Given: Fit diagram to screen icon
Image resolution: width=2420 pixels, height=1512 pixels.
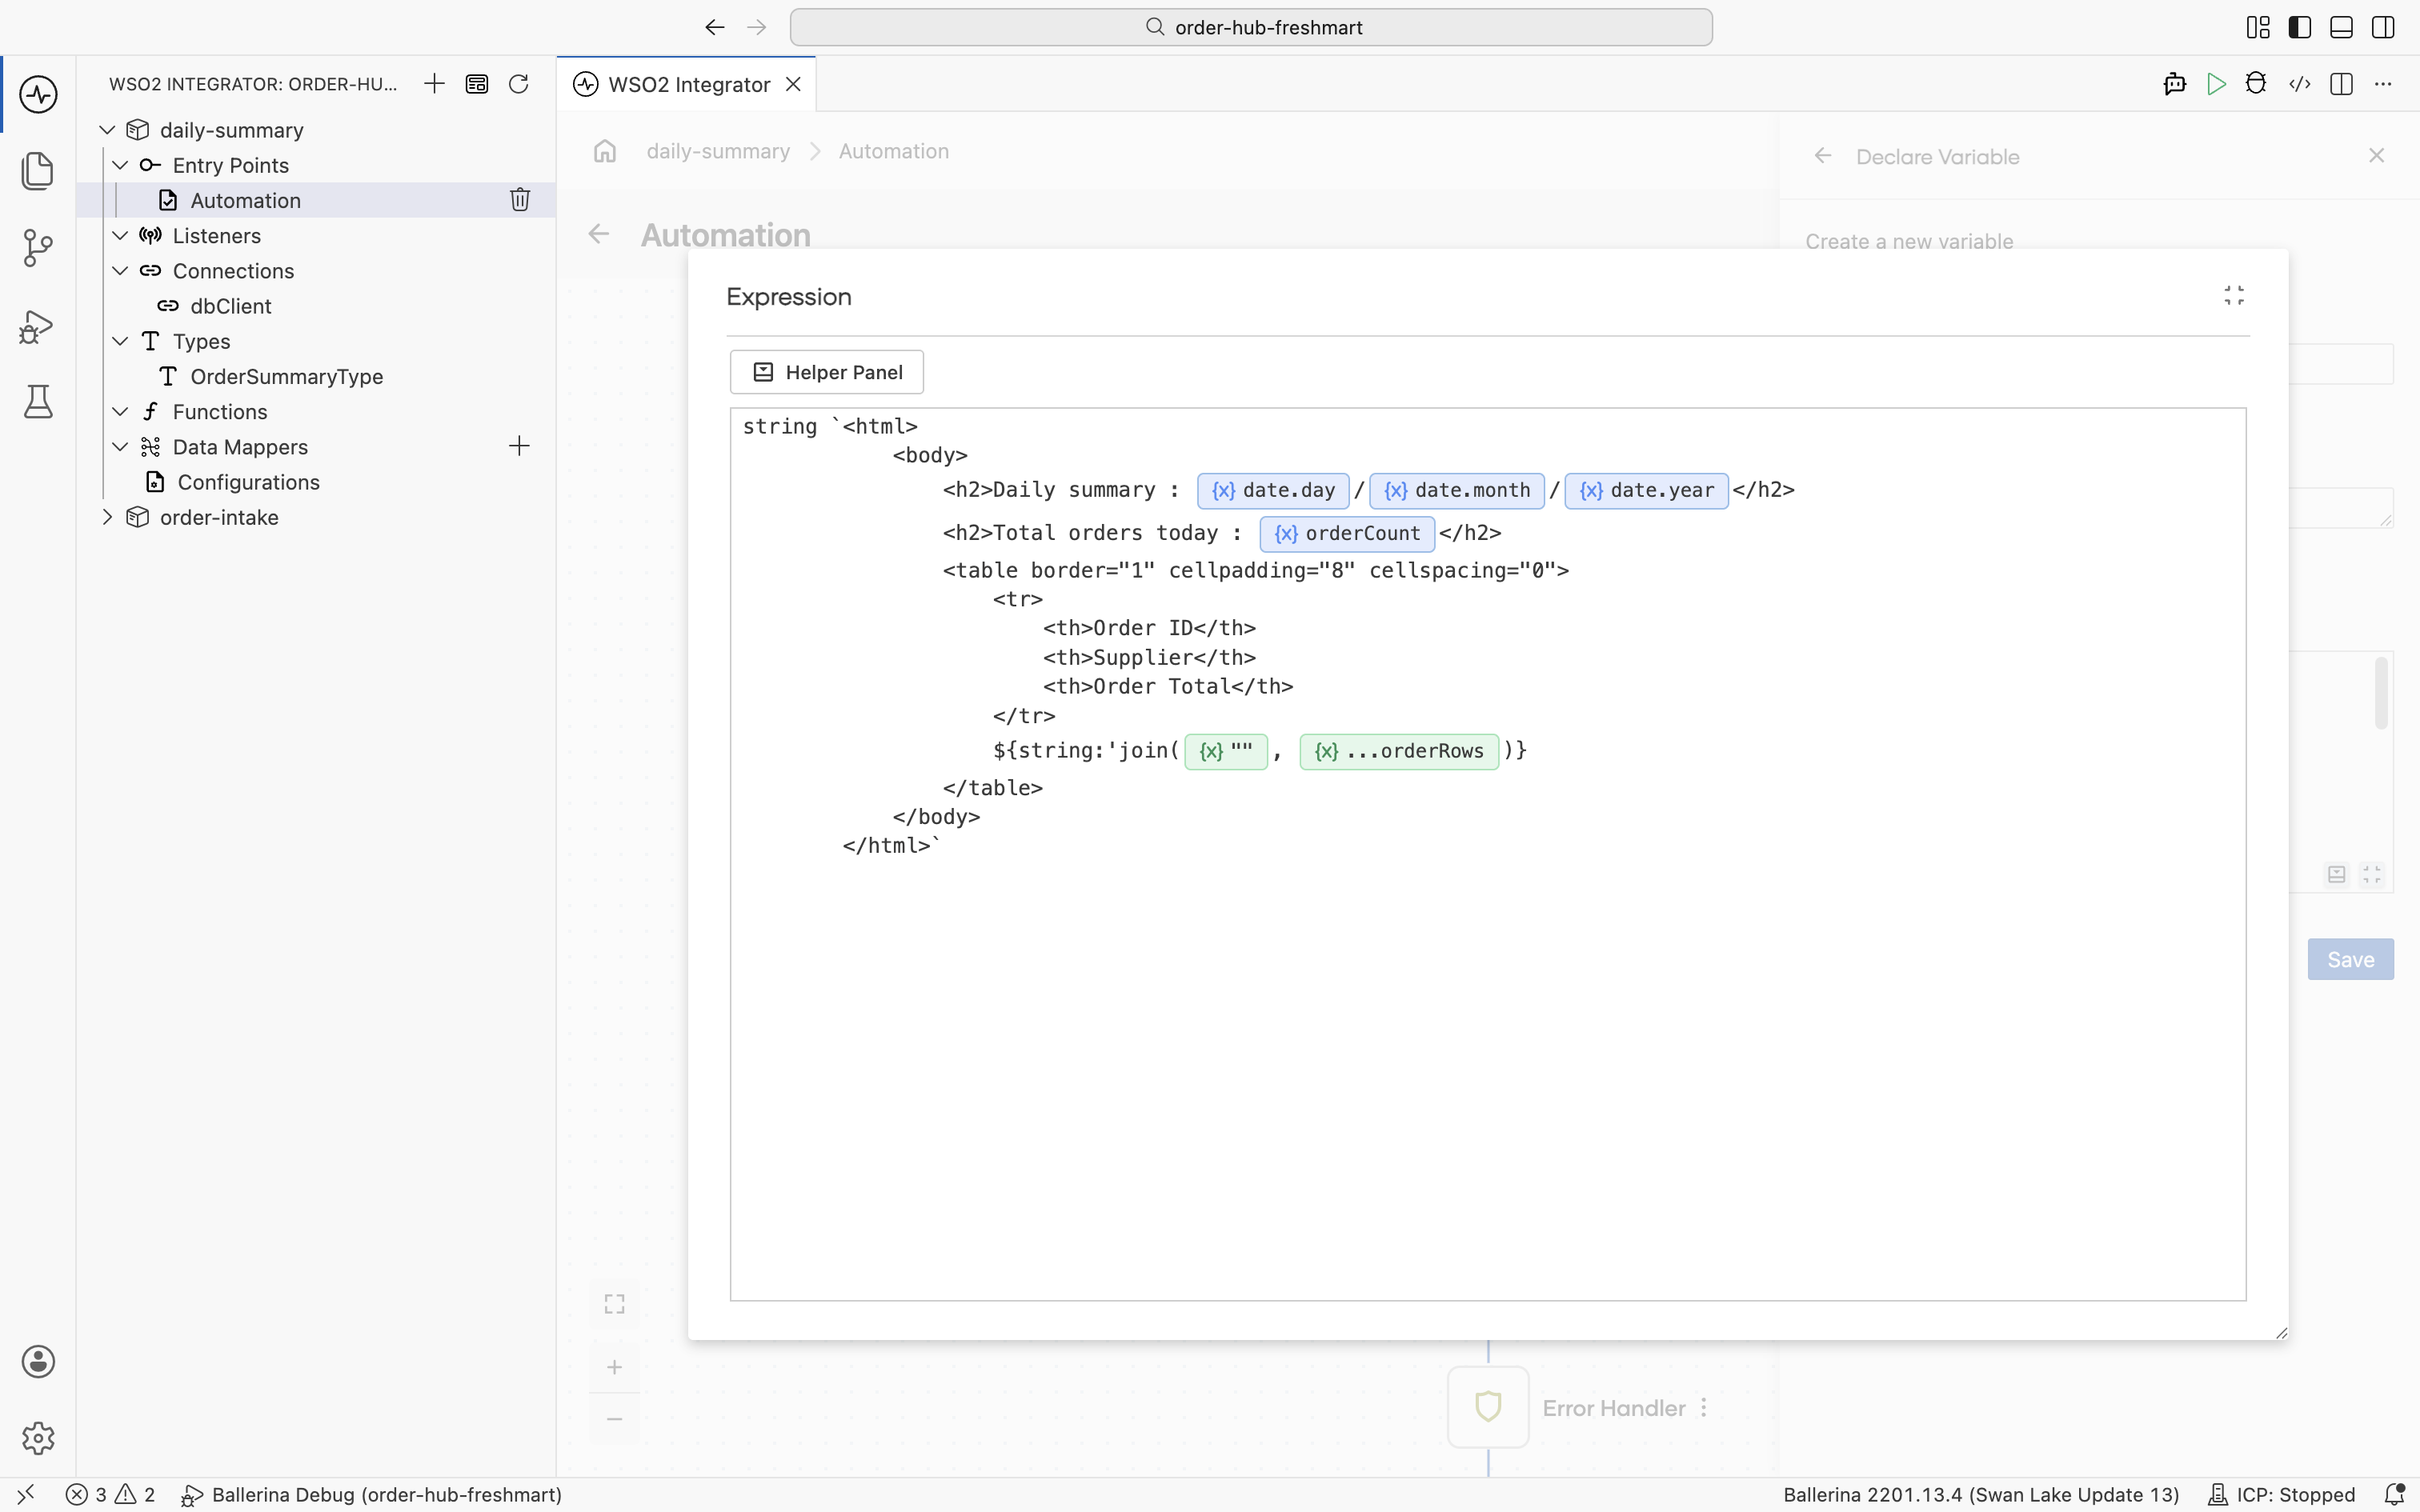Looking at the screenshot, I should [615, 1304].
